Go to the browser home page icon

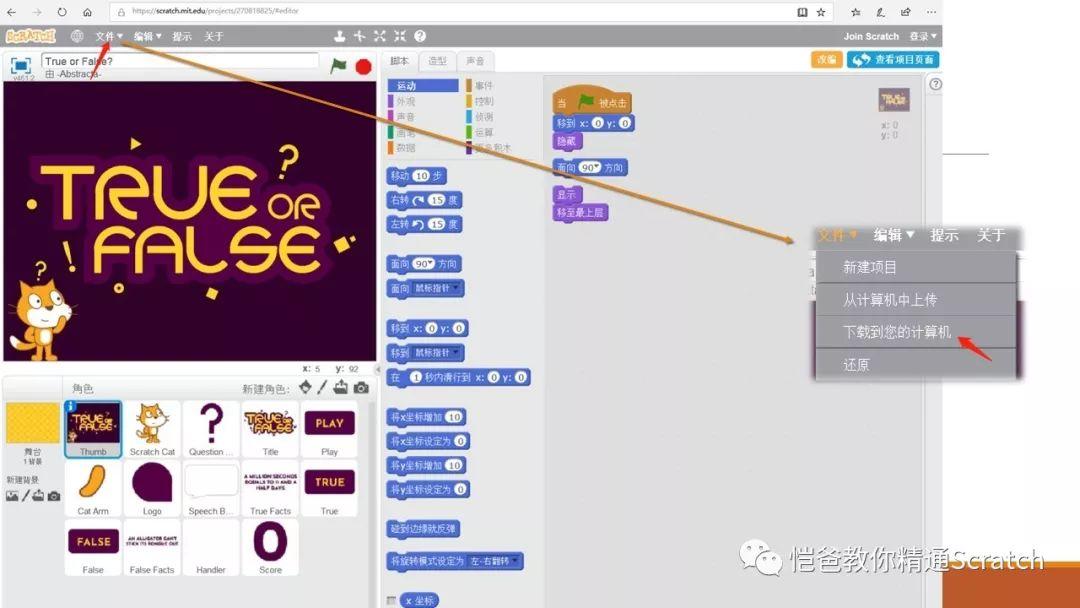click(87, 12)
